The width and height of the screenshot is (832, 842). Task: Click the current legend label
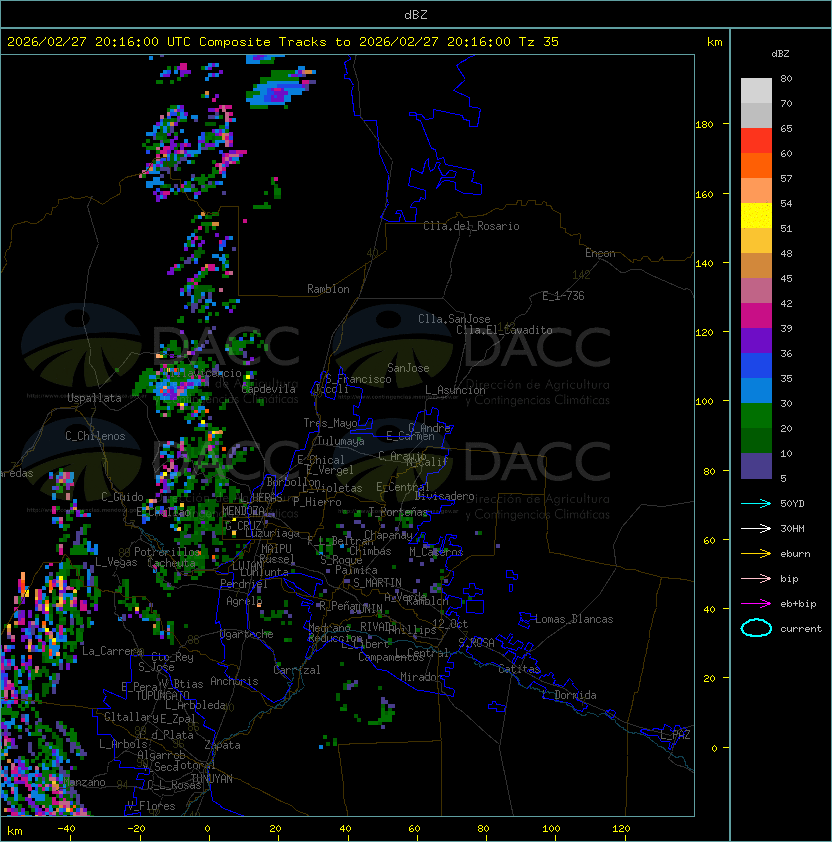coord(801,629)
